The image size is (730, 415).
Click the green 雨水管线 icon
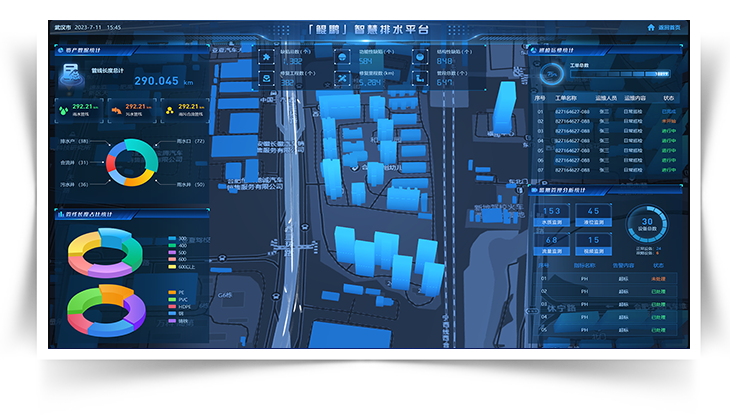pos(65,109)
